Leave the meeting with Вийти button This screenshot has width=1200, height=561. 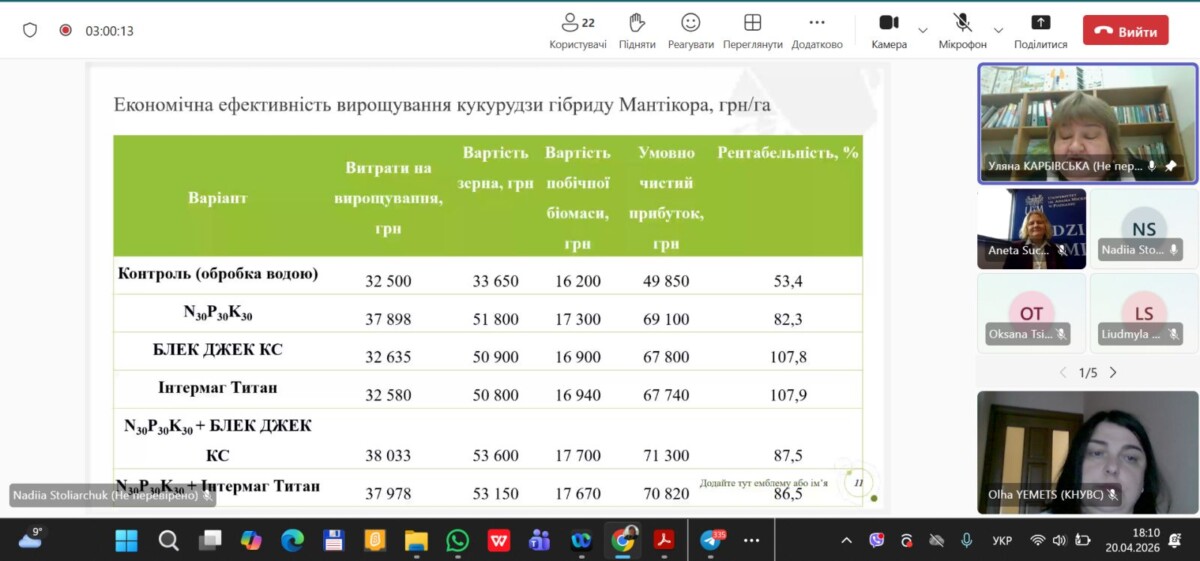pos(1125,31)
